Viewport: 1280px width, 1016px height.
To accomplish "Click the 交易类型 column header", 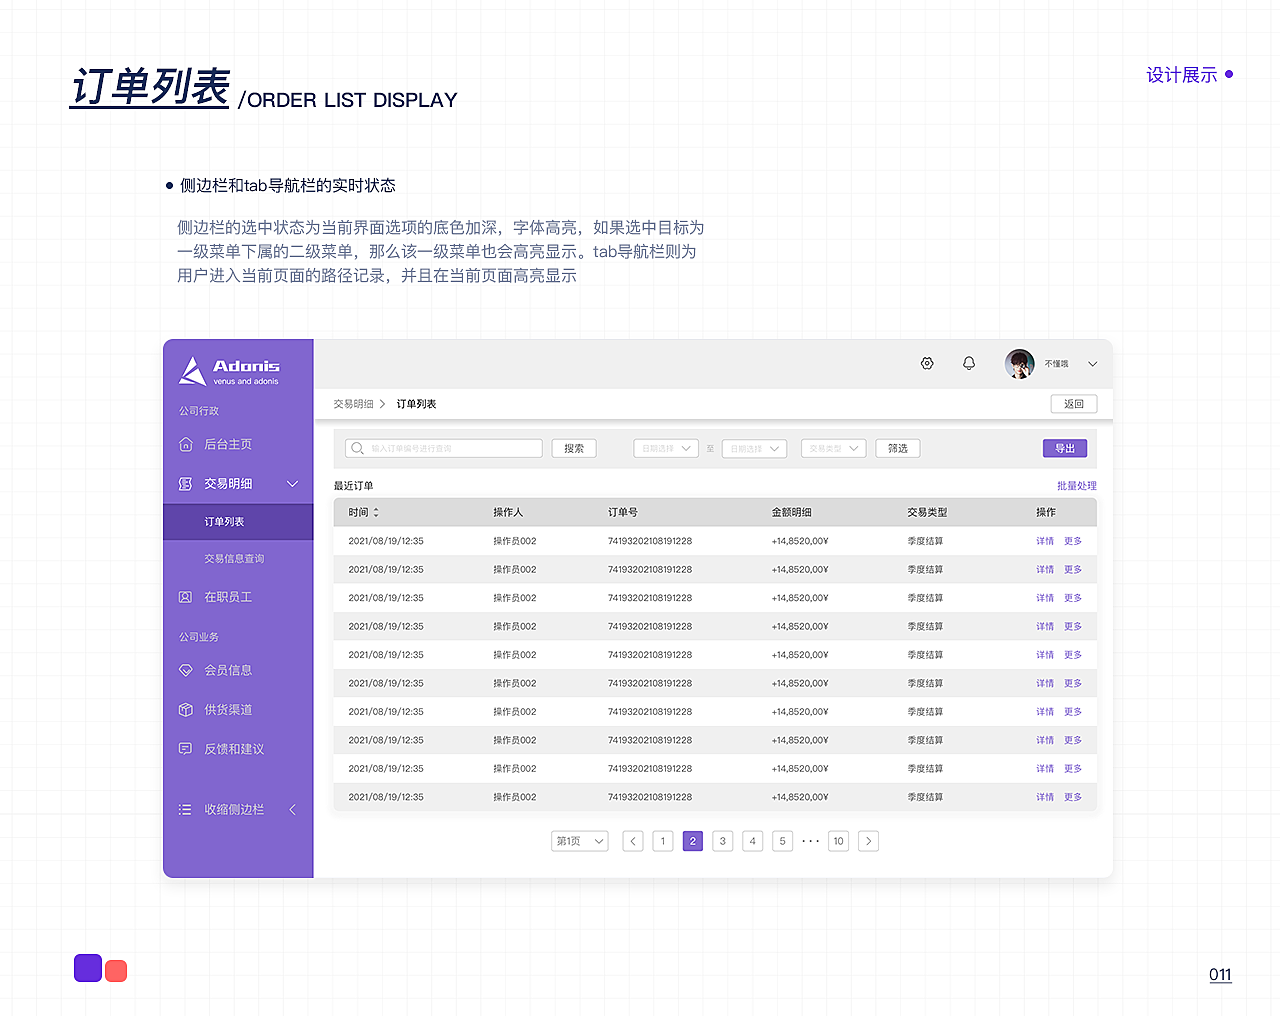I will [927, 513].
